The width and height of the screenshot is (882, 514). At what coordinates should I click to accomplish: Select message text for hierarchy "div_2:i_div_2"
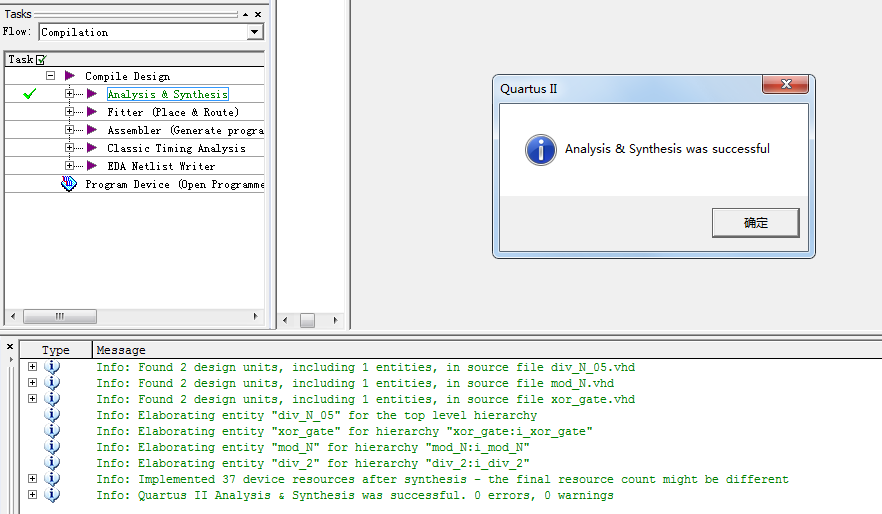[313, 463]
